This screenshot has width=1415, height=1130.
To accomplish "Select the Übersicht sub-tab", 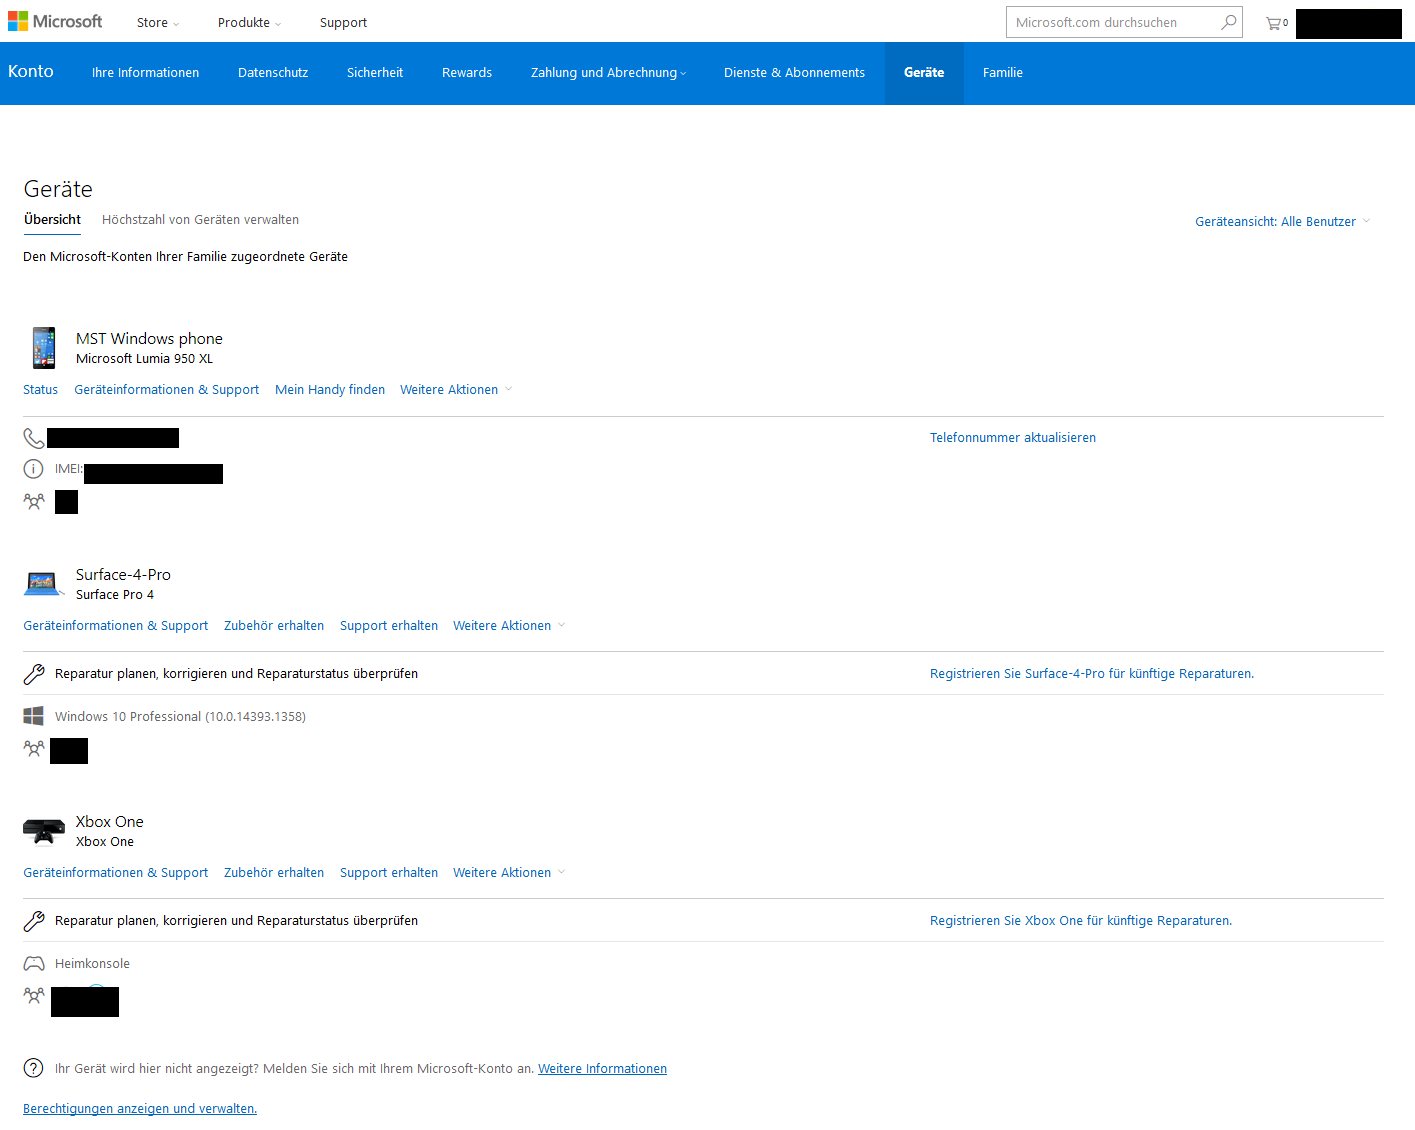I will click(52, 220).
